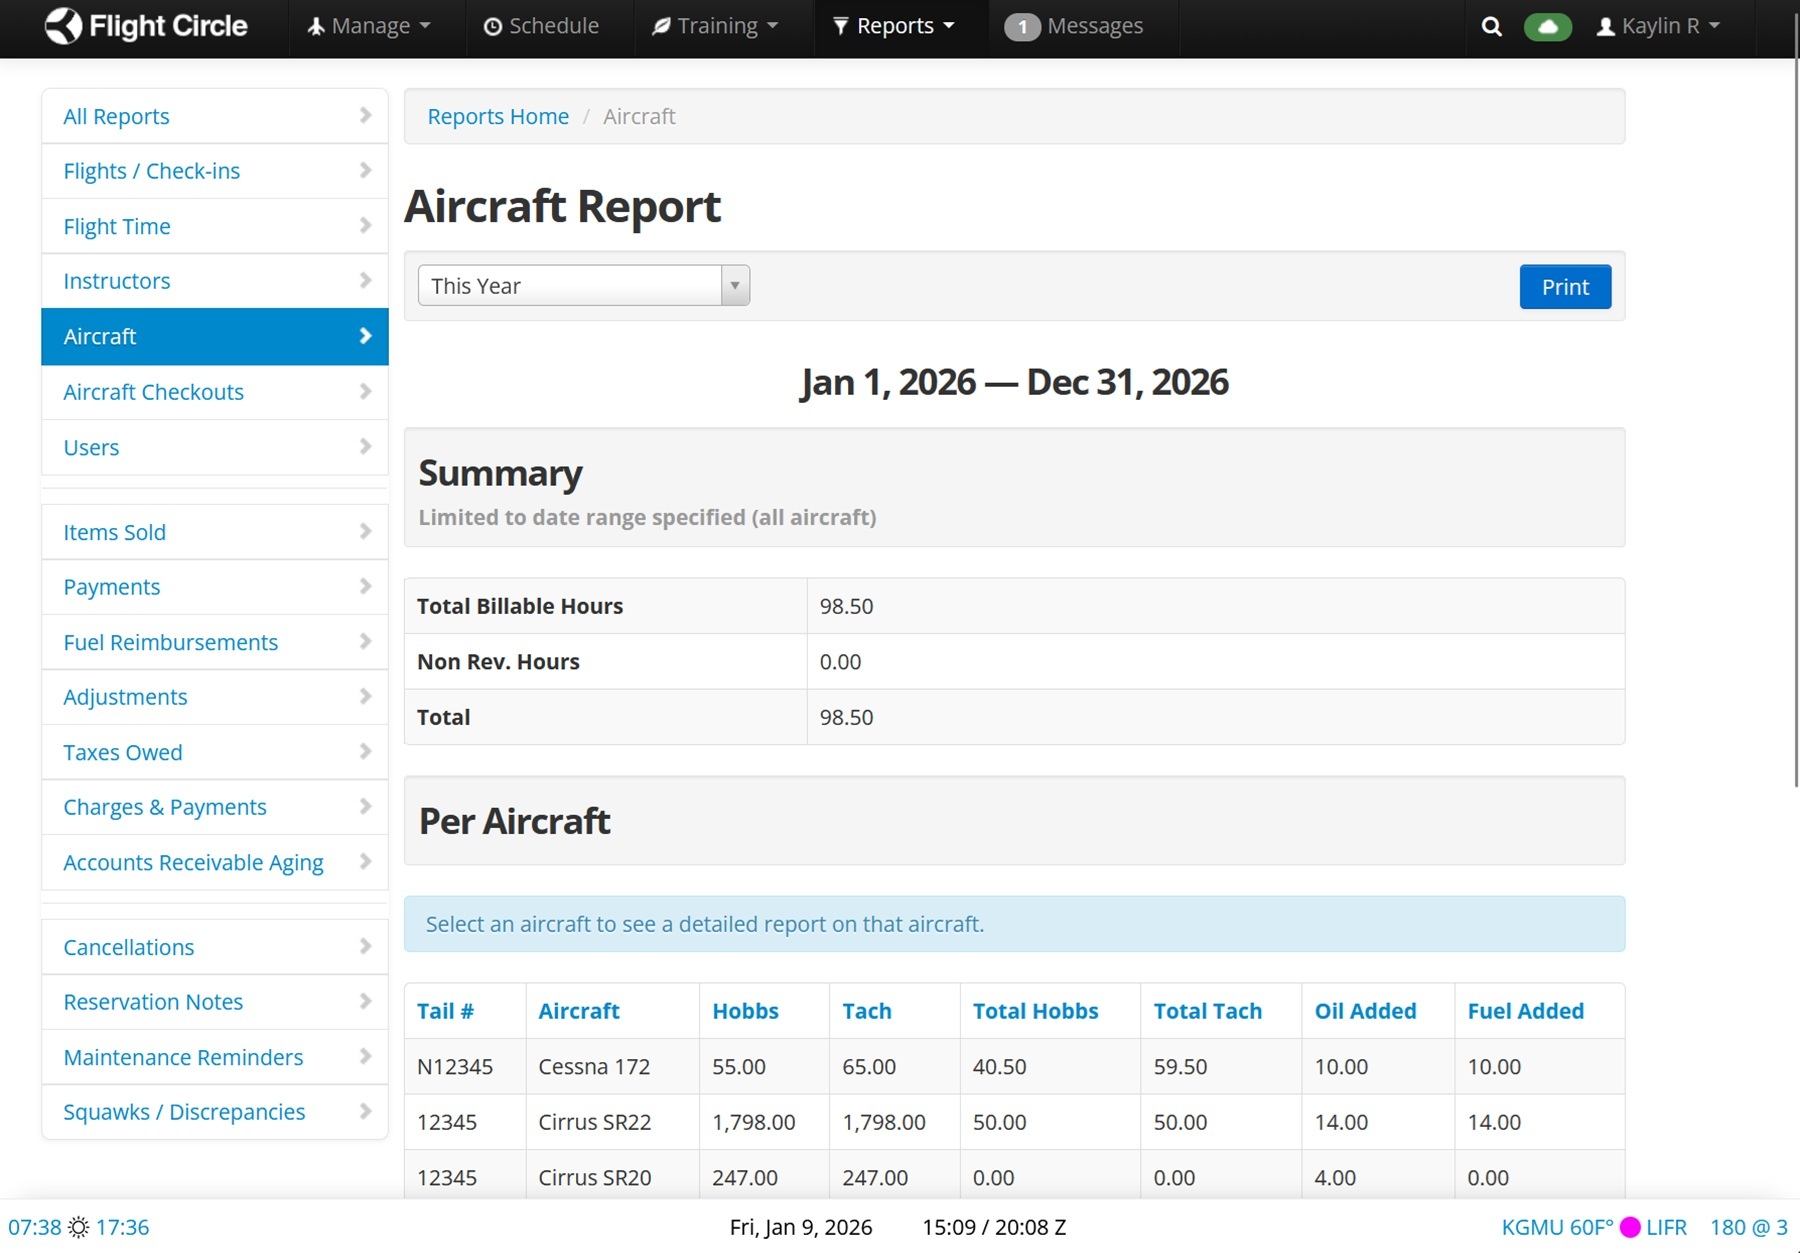Click the magenta LIFR weather indicator dot
The height and width of the screenshot is (1253, 1800).
[1630, 1227]
